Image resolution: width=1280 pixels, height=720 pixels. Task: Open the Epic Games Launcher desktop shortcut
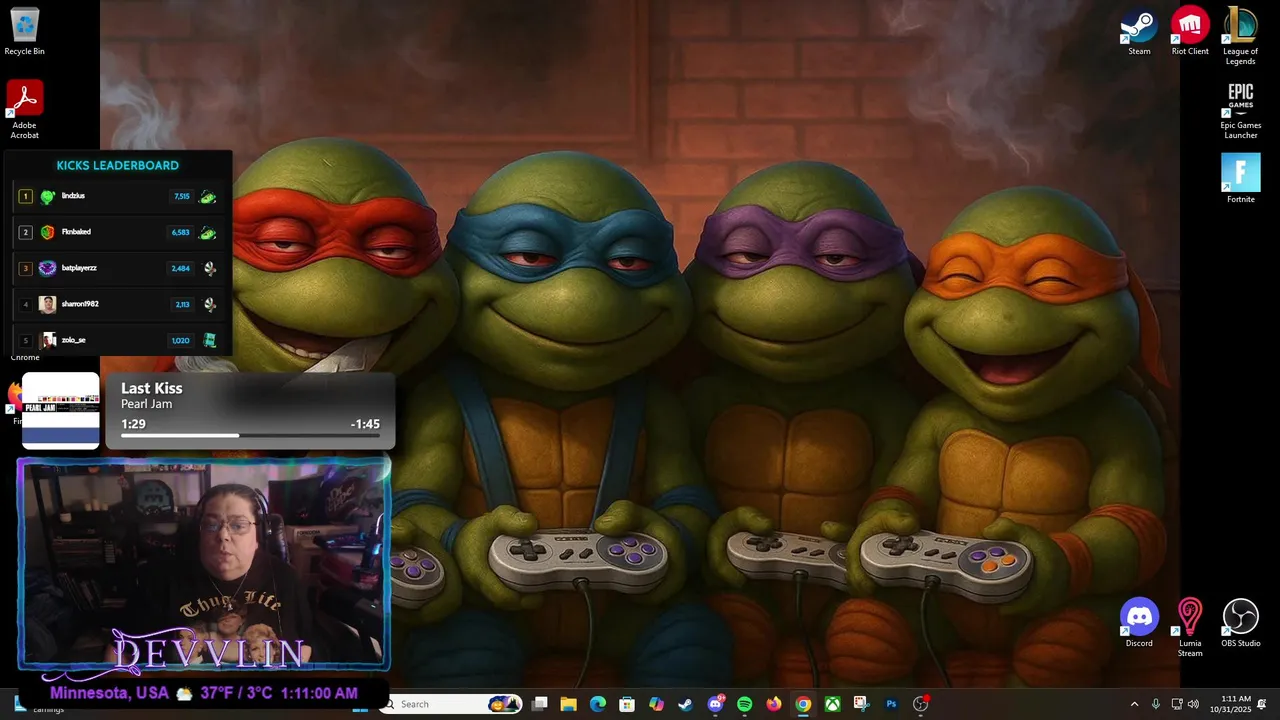[x=1240, y=110]
